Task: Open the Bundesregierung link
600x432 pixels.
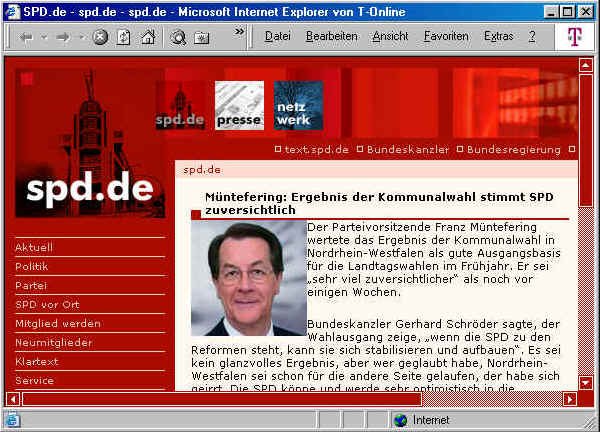Action: 514,150
